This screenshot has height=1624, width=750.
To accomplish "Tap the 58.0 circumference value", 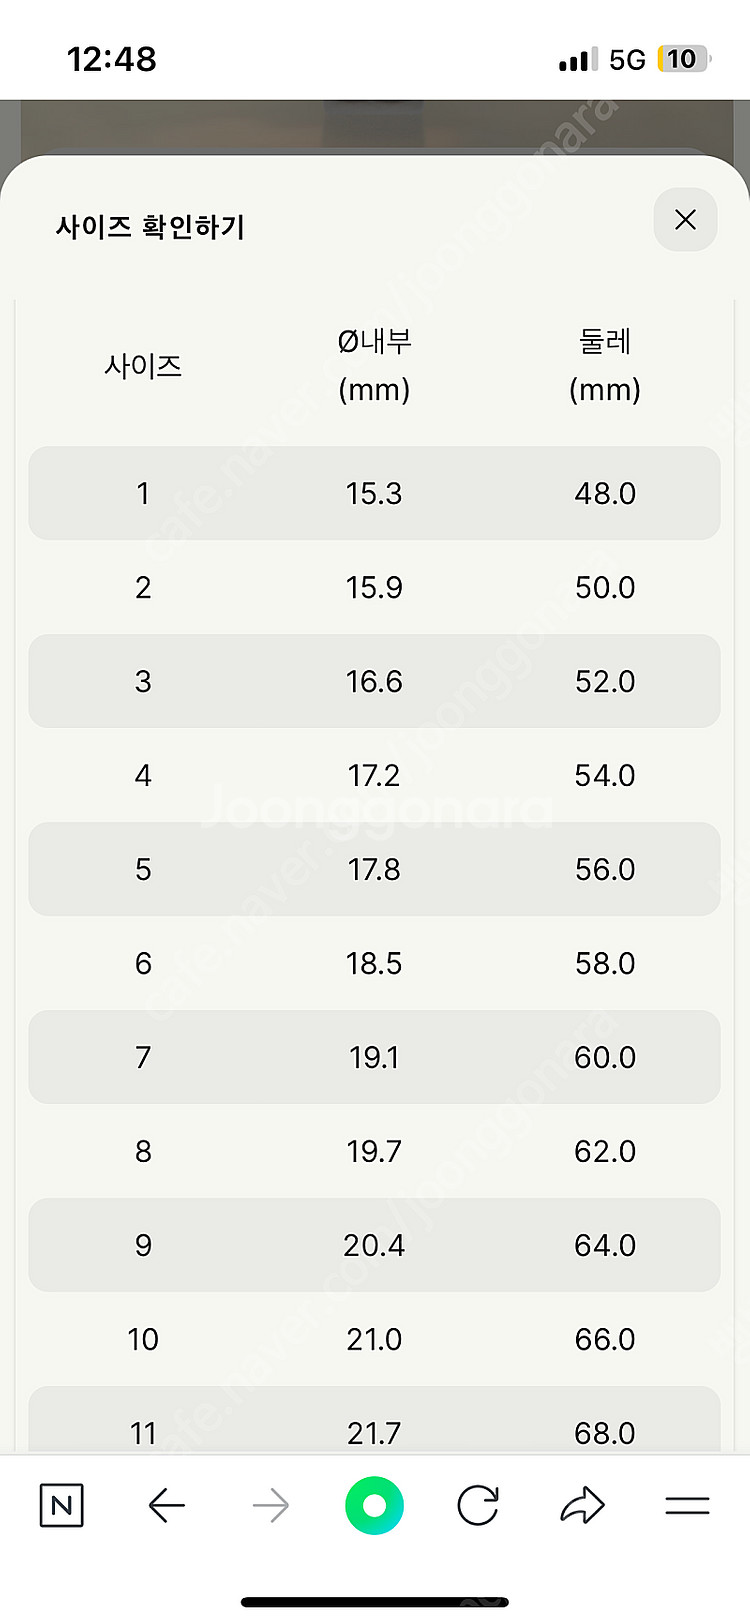I will (605, 963).
